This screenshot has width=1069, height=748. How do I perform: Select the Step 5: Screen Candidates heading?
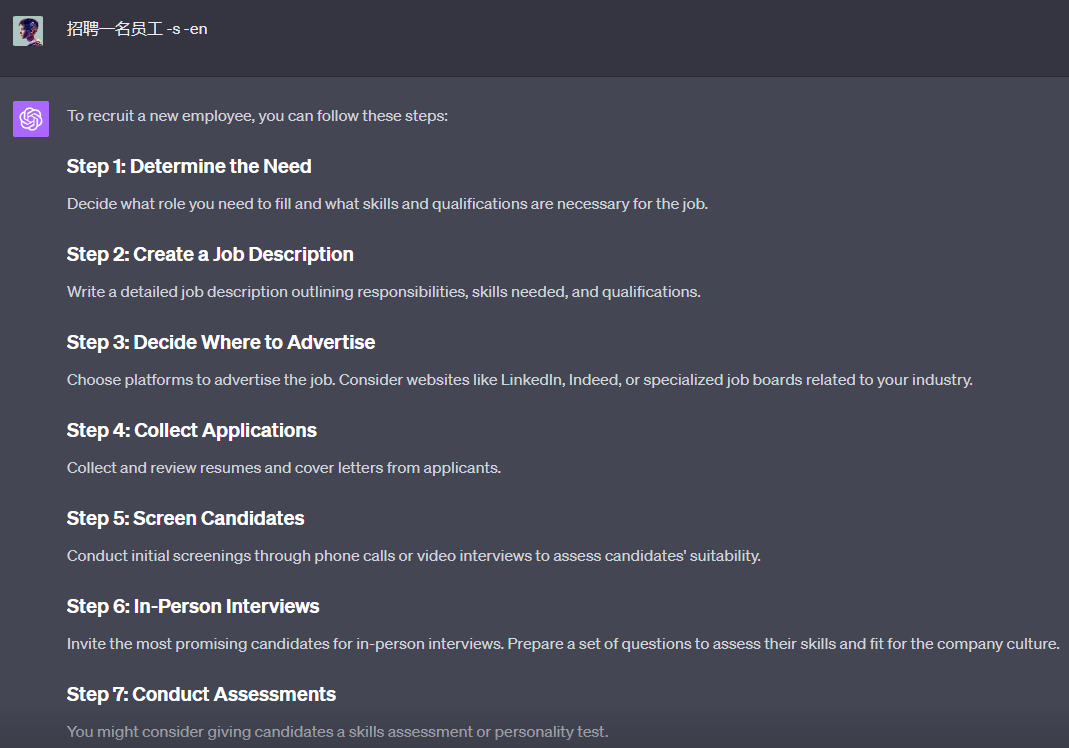[185, 518]
